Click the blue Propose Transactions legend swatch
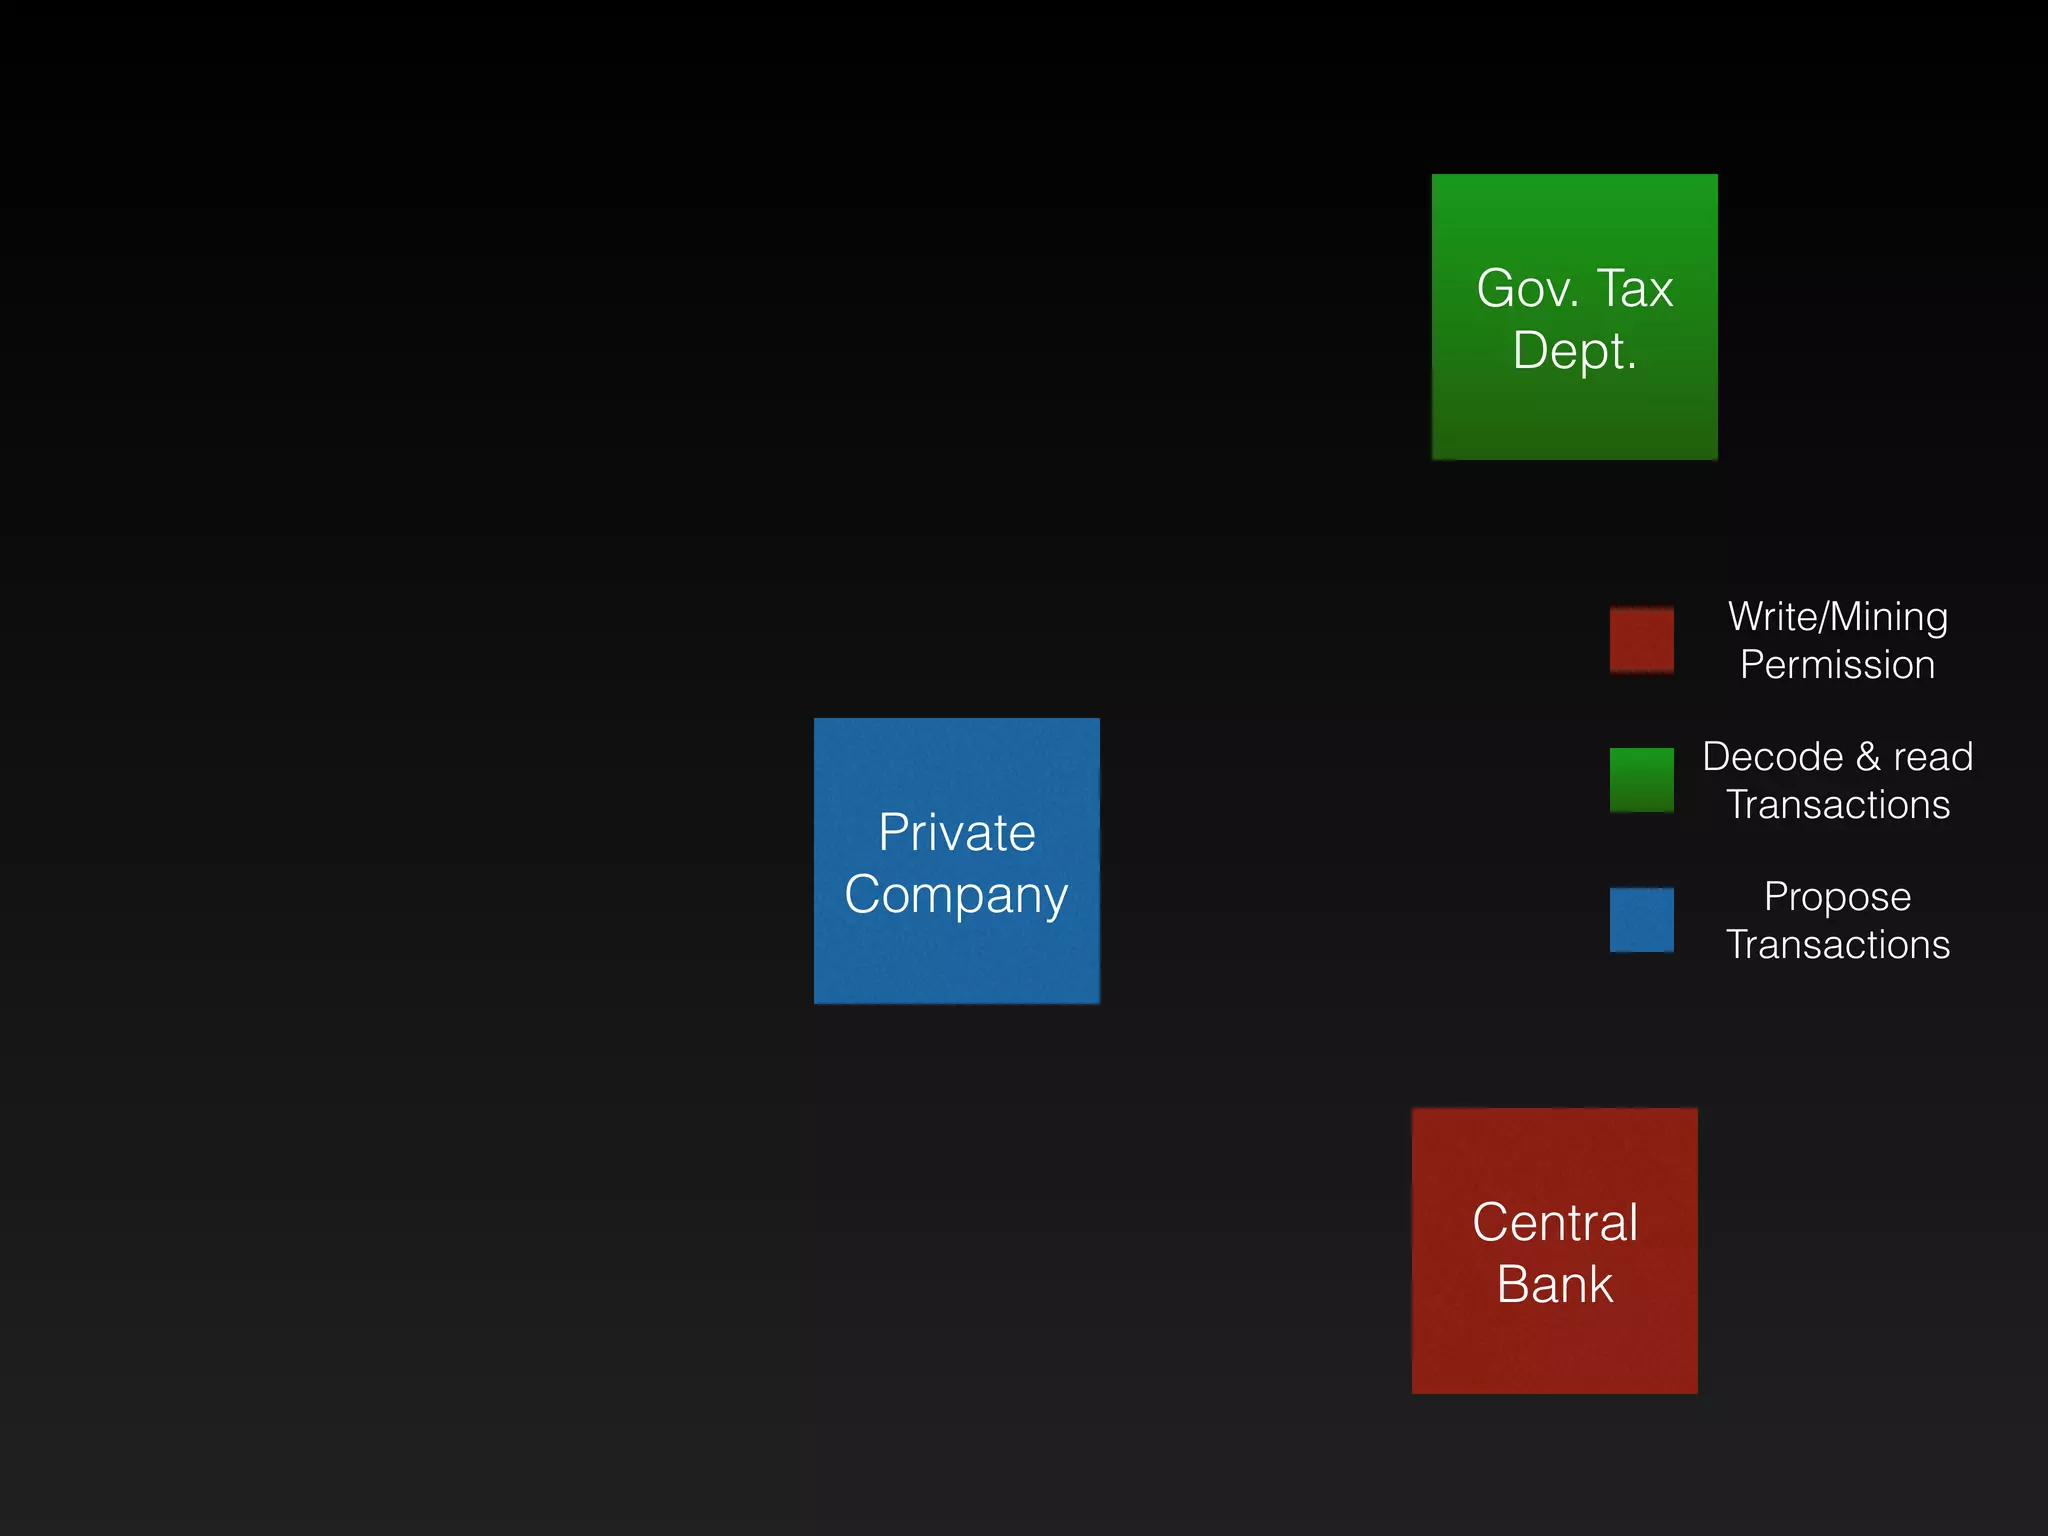This screenshot has width=2048, height=1536. pos(1641,920)
